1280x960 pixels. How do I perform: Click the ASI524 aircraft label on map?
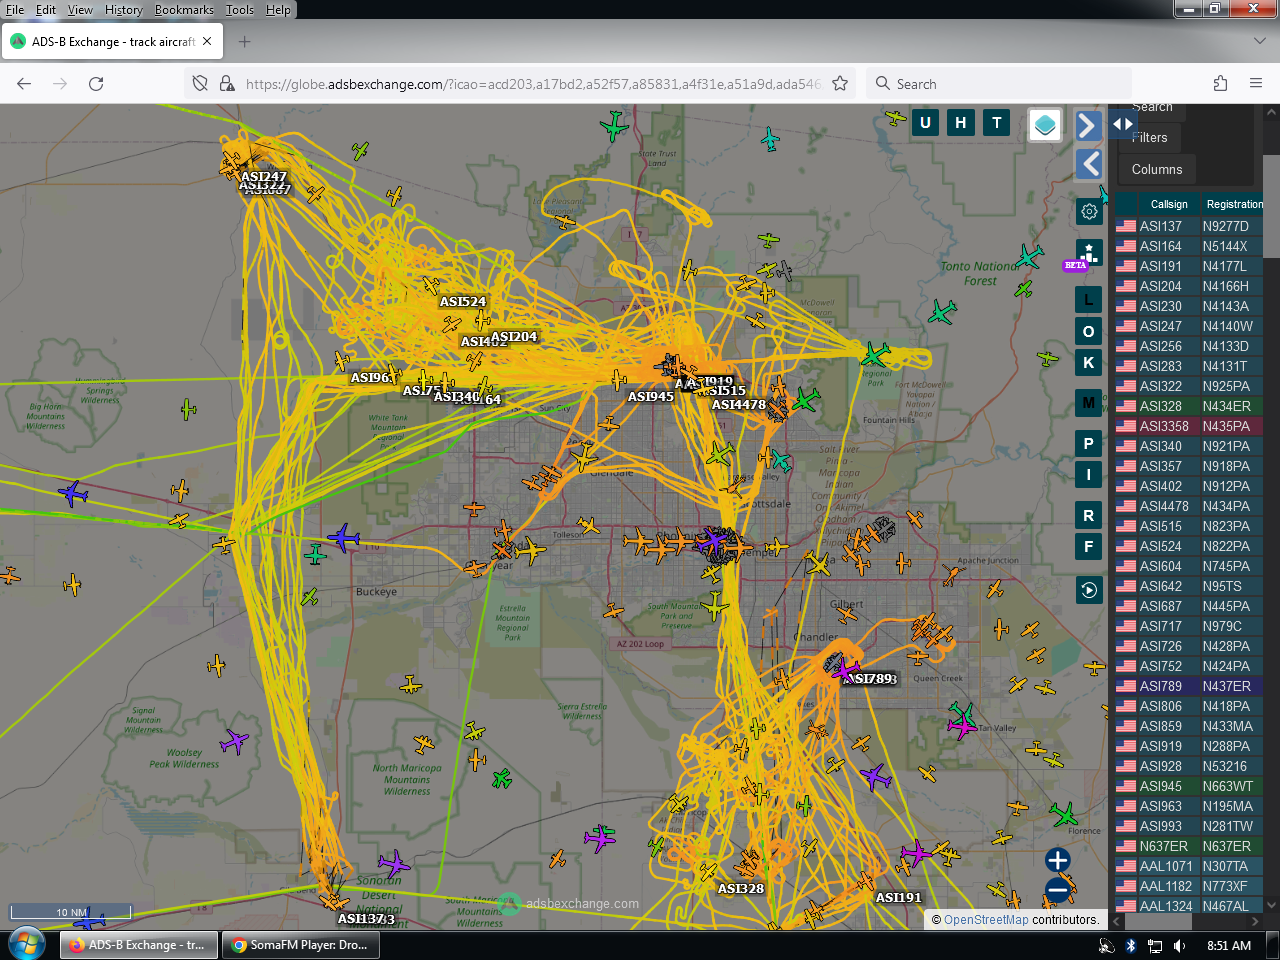point(463,302)
